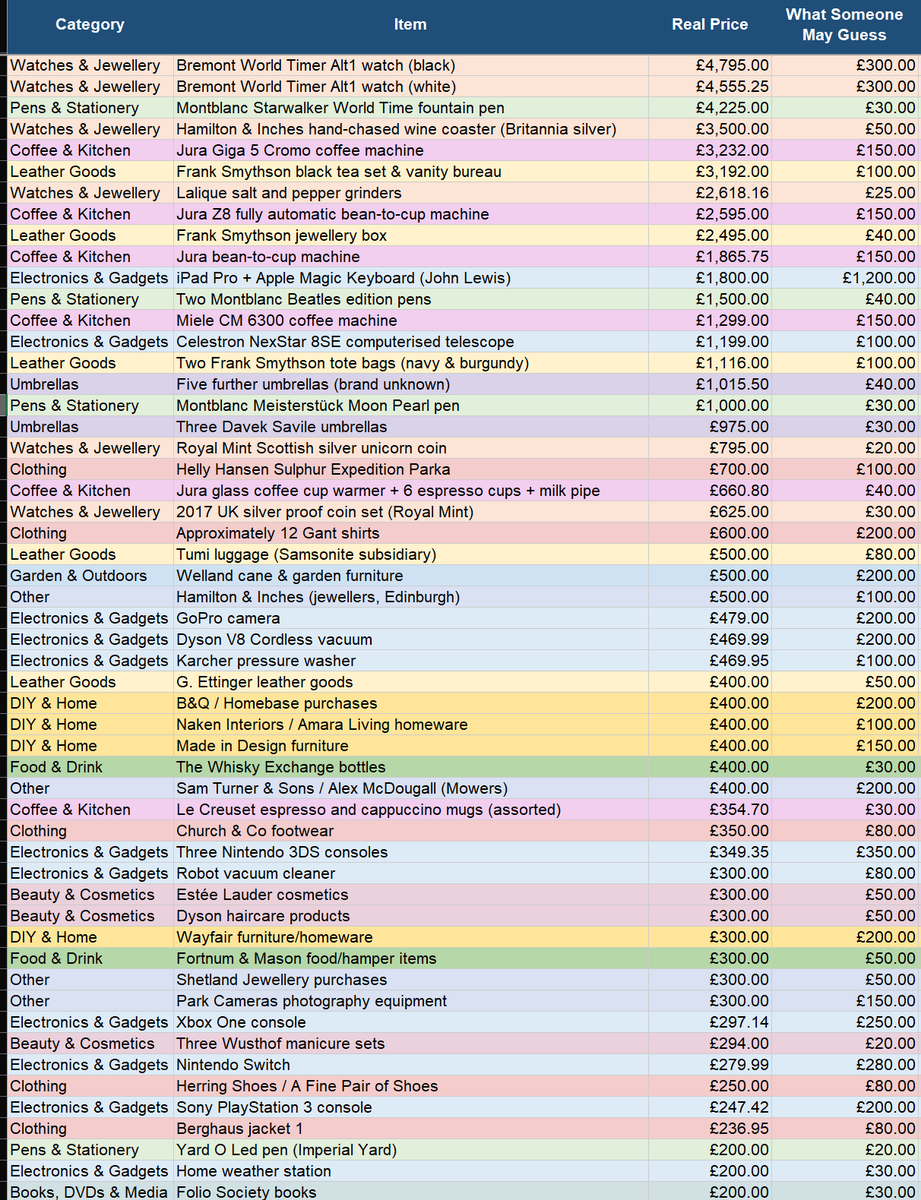Screen dimensions: 921x1200
Task: Click Le Creuset espresso and cappuccino mugs
Action: click(x=411, y=809)
